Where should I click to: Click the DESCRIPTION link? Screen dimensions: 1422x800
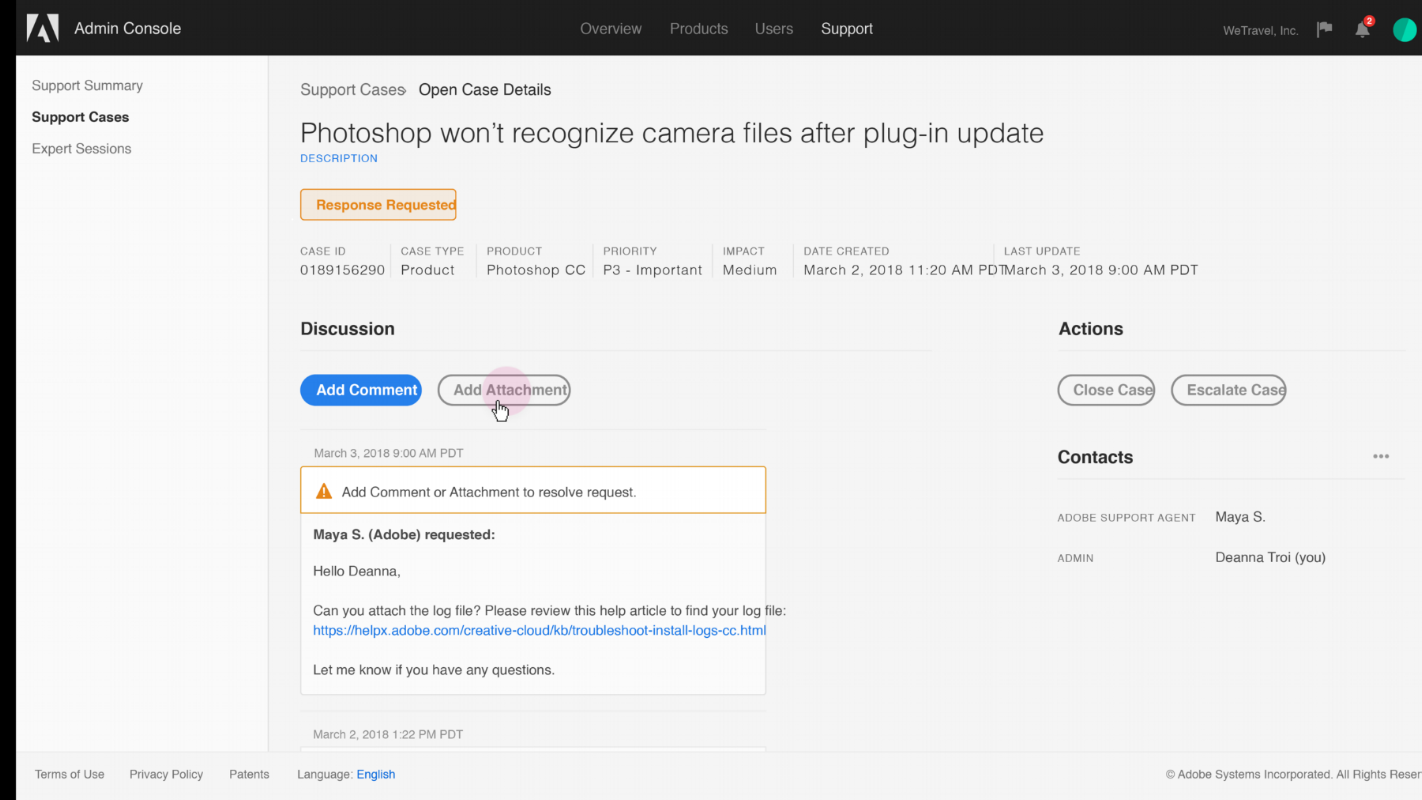(339, 158)
